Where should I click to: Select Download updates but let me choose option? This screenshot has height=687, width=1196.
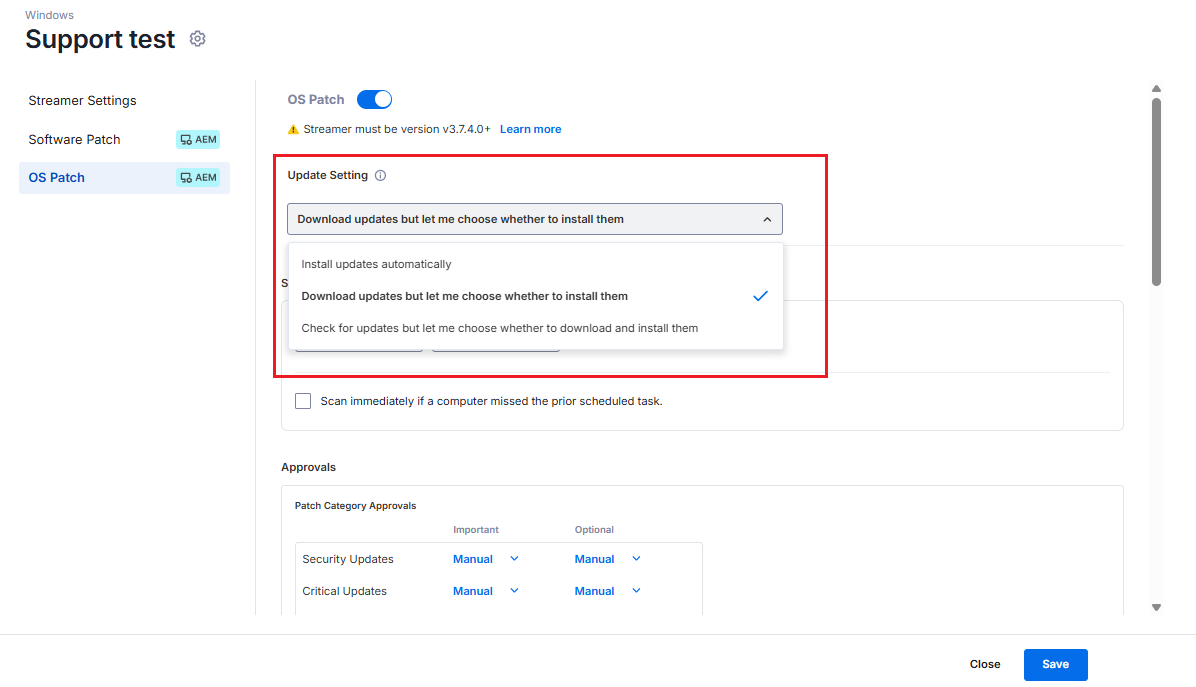click(x=535, y=296)
